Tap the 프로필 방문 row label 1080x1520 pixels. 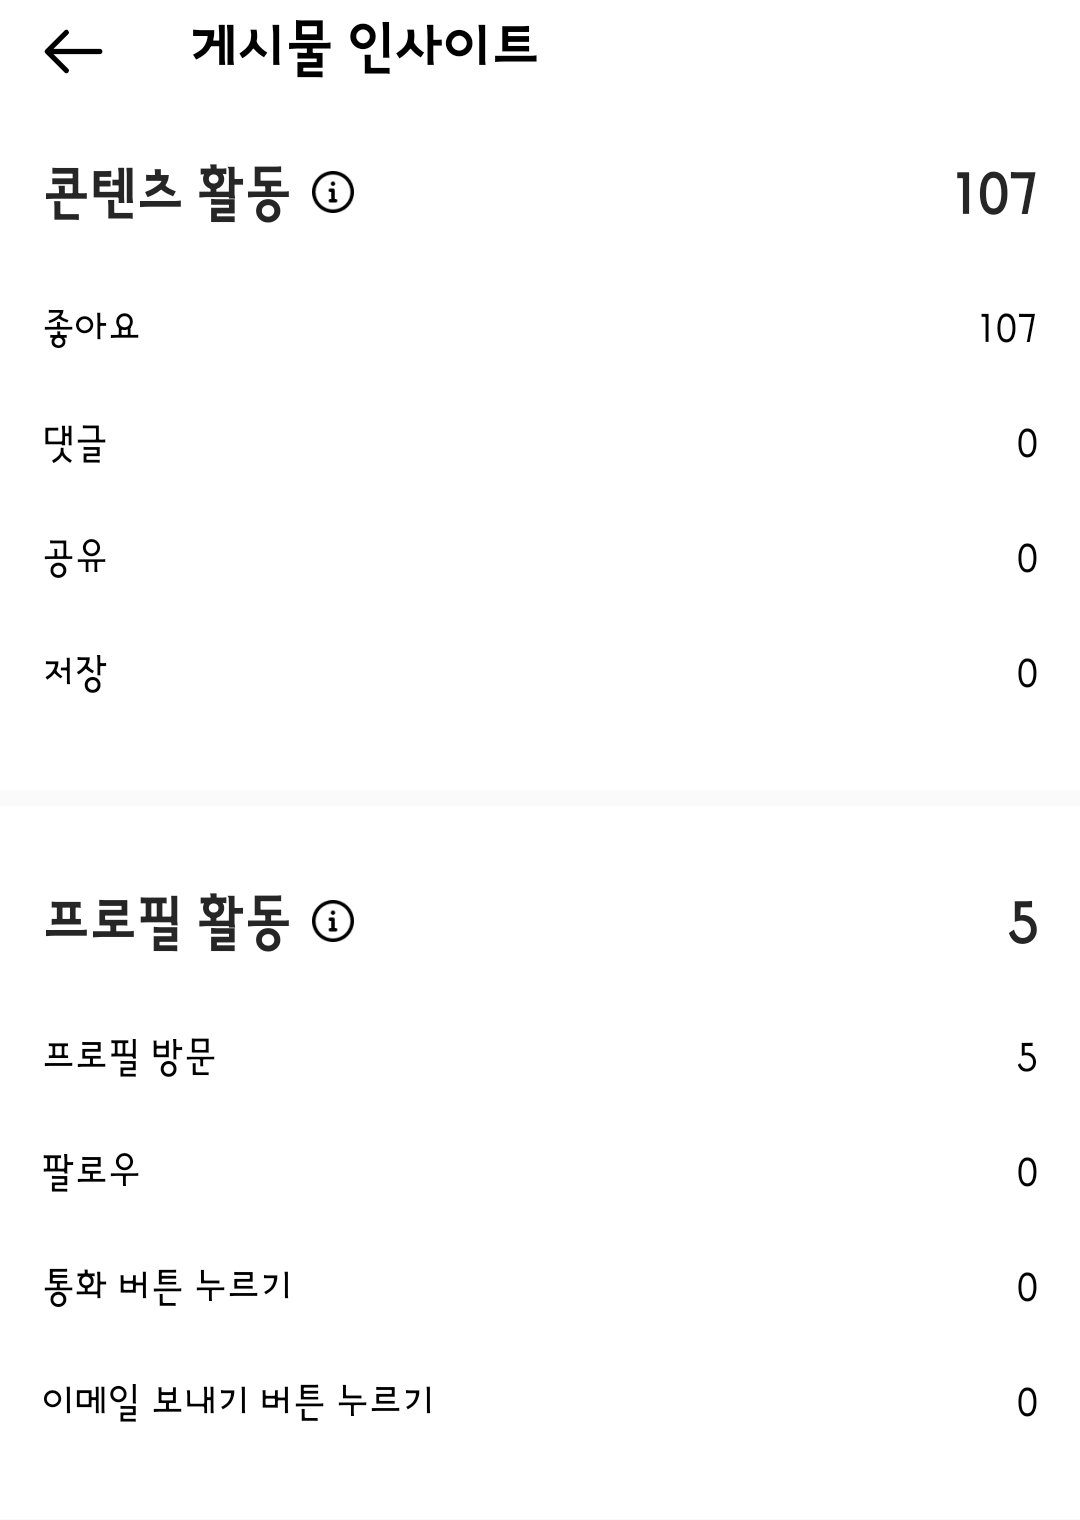[129, 1057]
